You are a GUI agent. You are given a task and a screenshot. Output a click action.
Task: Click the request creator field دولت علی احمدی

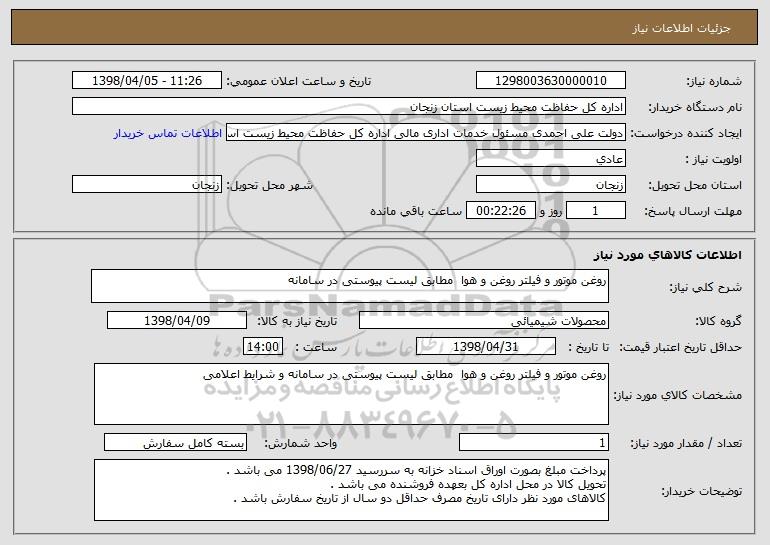tap(426, 133)
